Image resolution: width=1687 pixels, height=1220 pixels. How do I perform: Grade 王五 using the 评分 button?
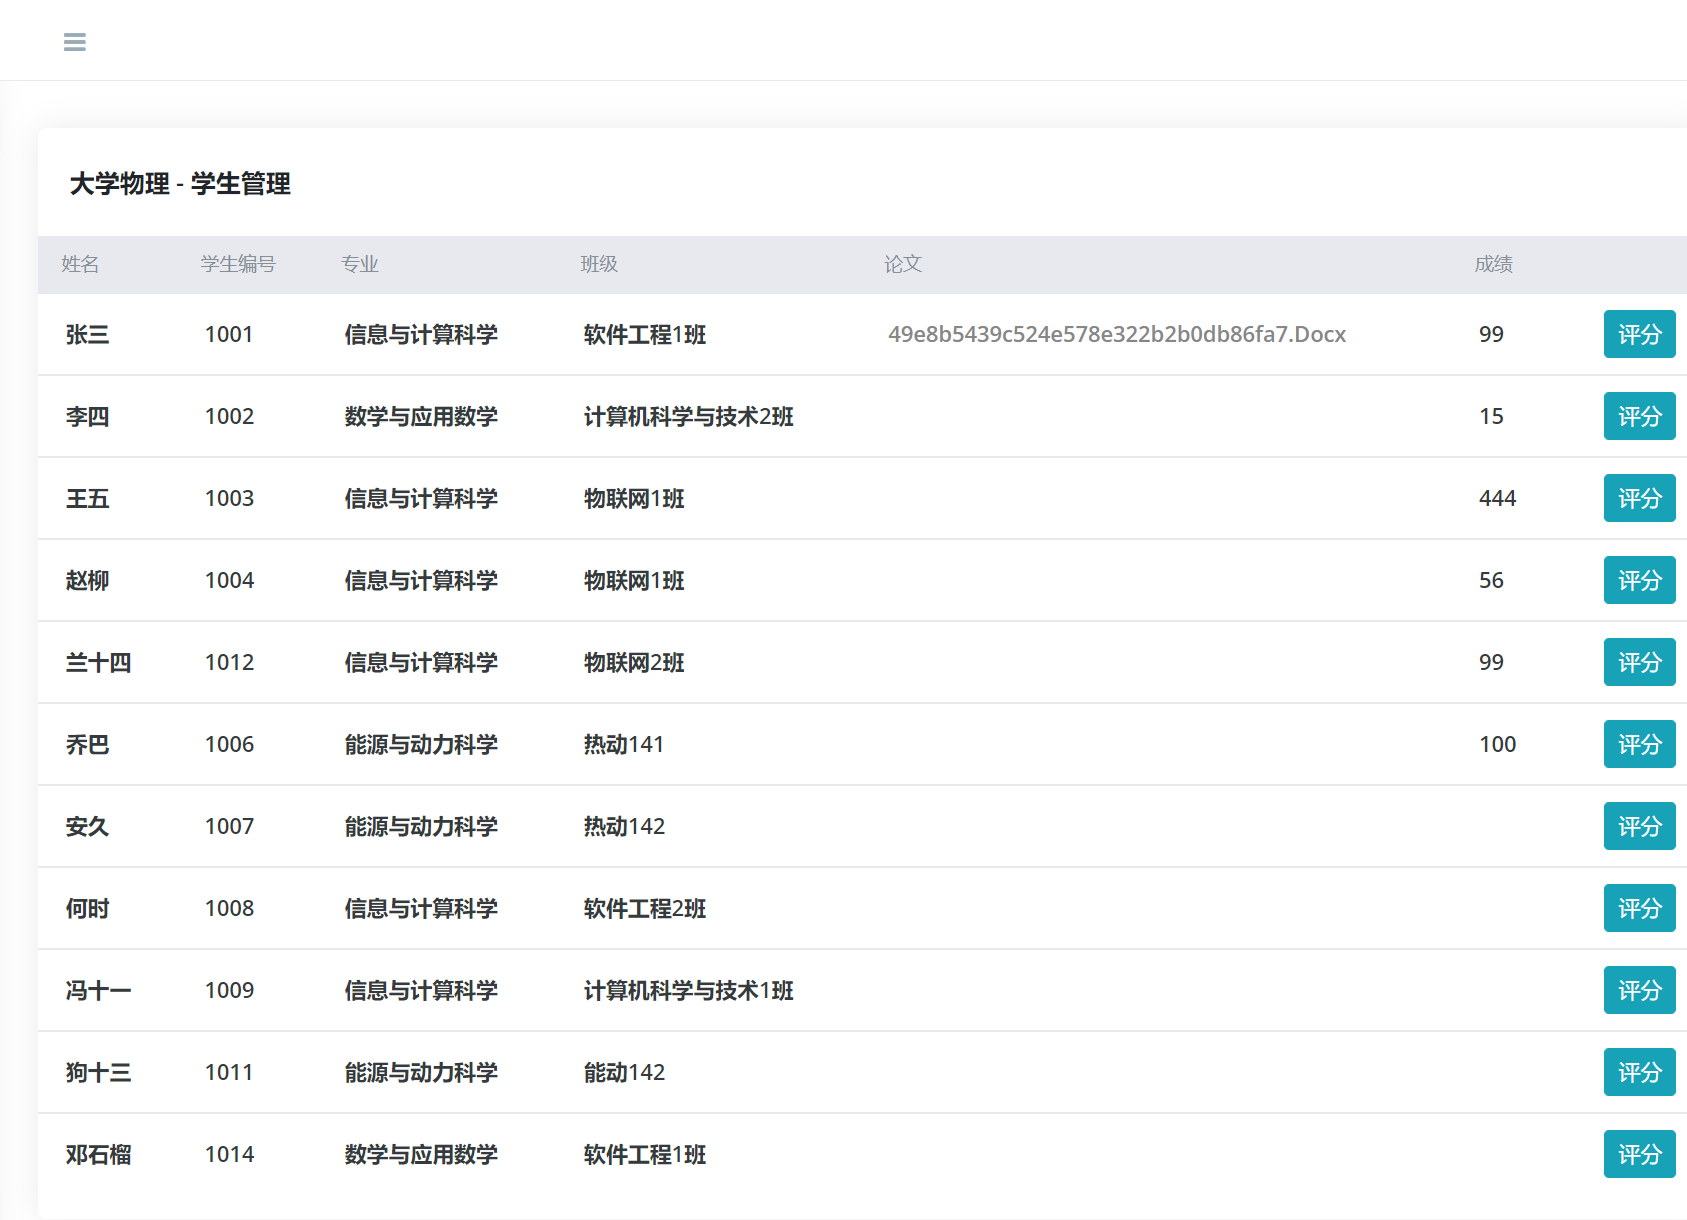(x=1639, y=498)
